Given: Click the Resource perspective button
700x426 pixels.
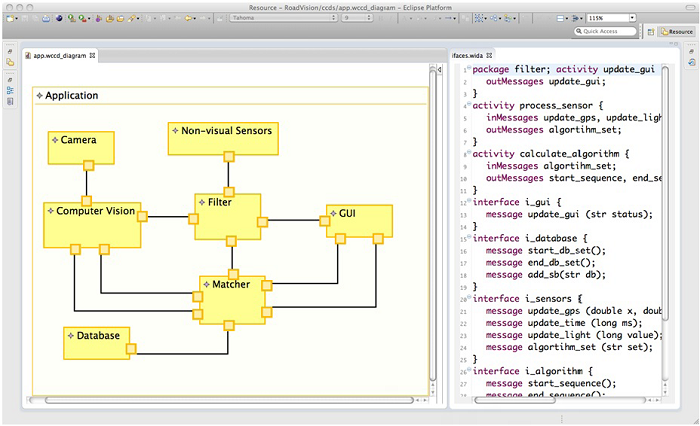Looking at the screenshot, I should (677, 32).
